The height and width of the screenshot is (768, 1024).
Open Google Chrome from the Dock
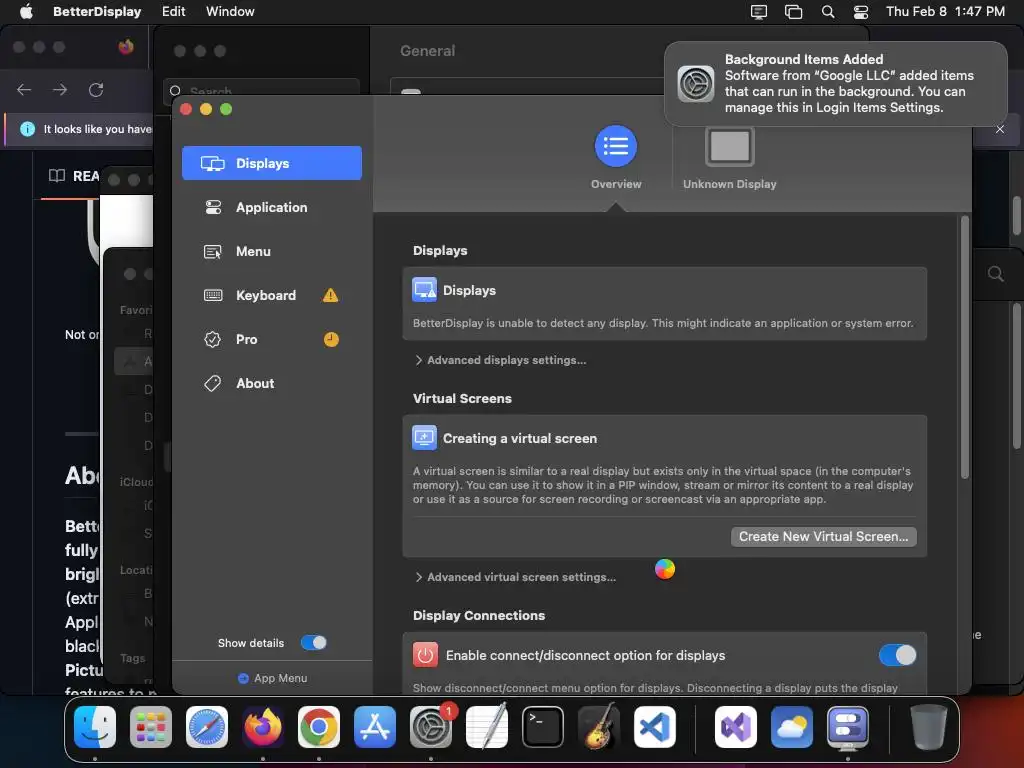(319, 727)
